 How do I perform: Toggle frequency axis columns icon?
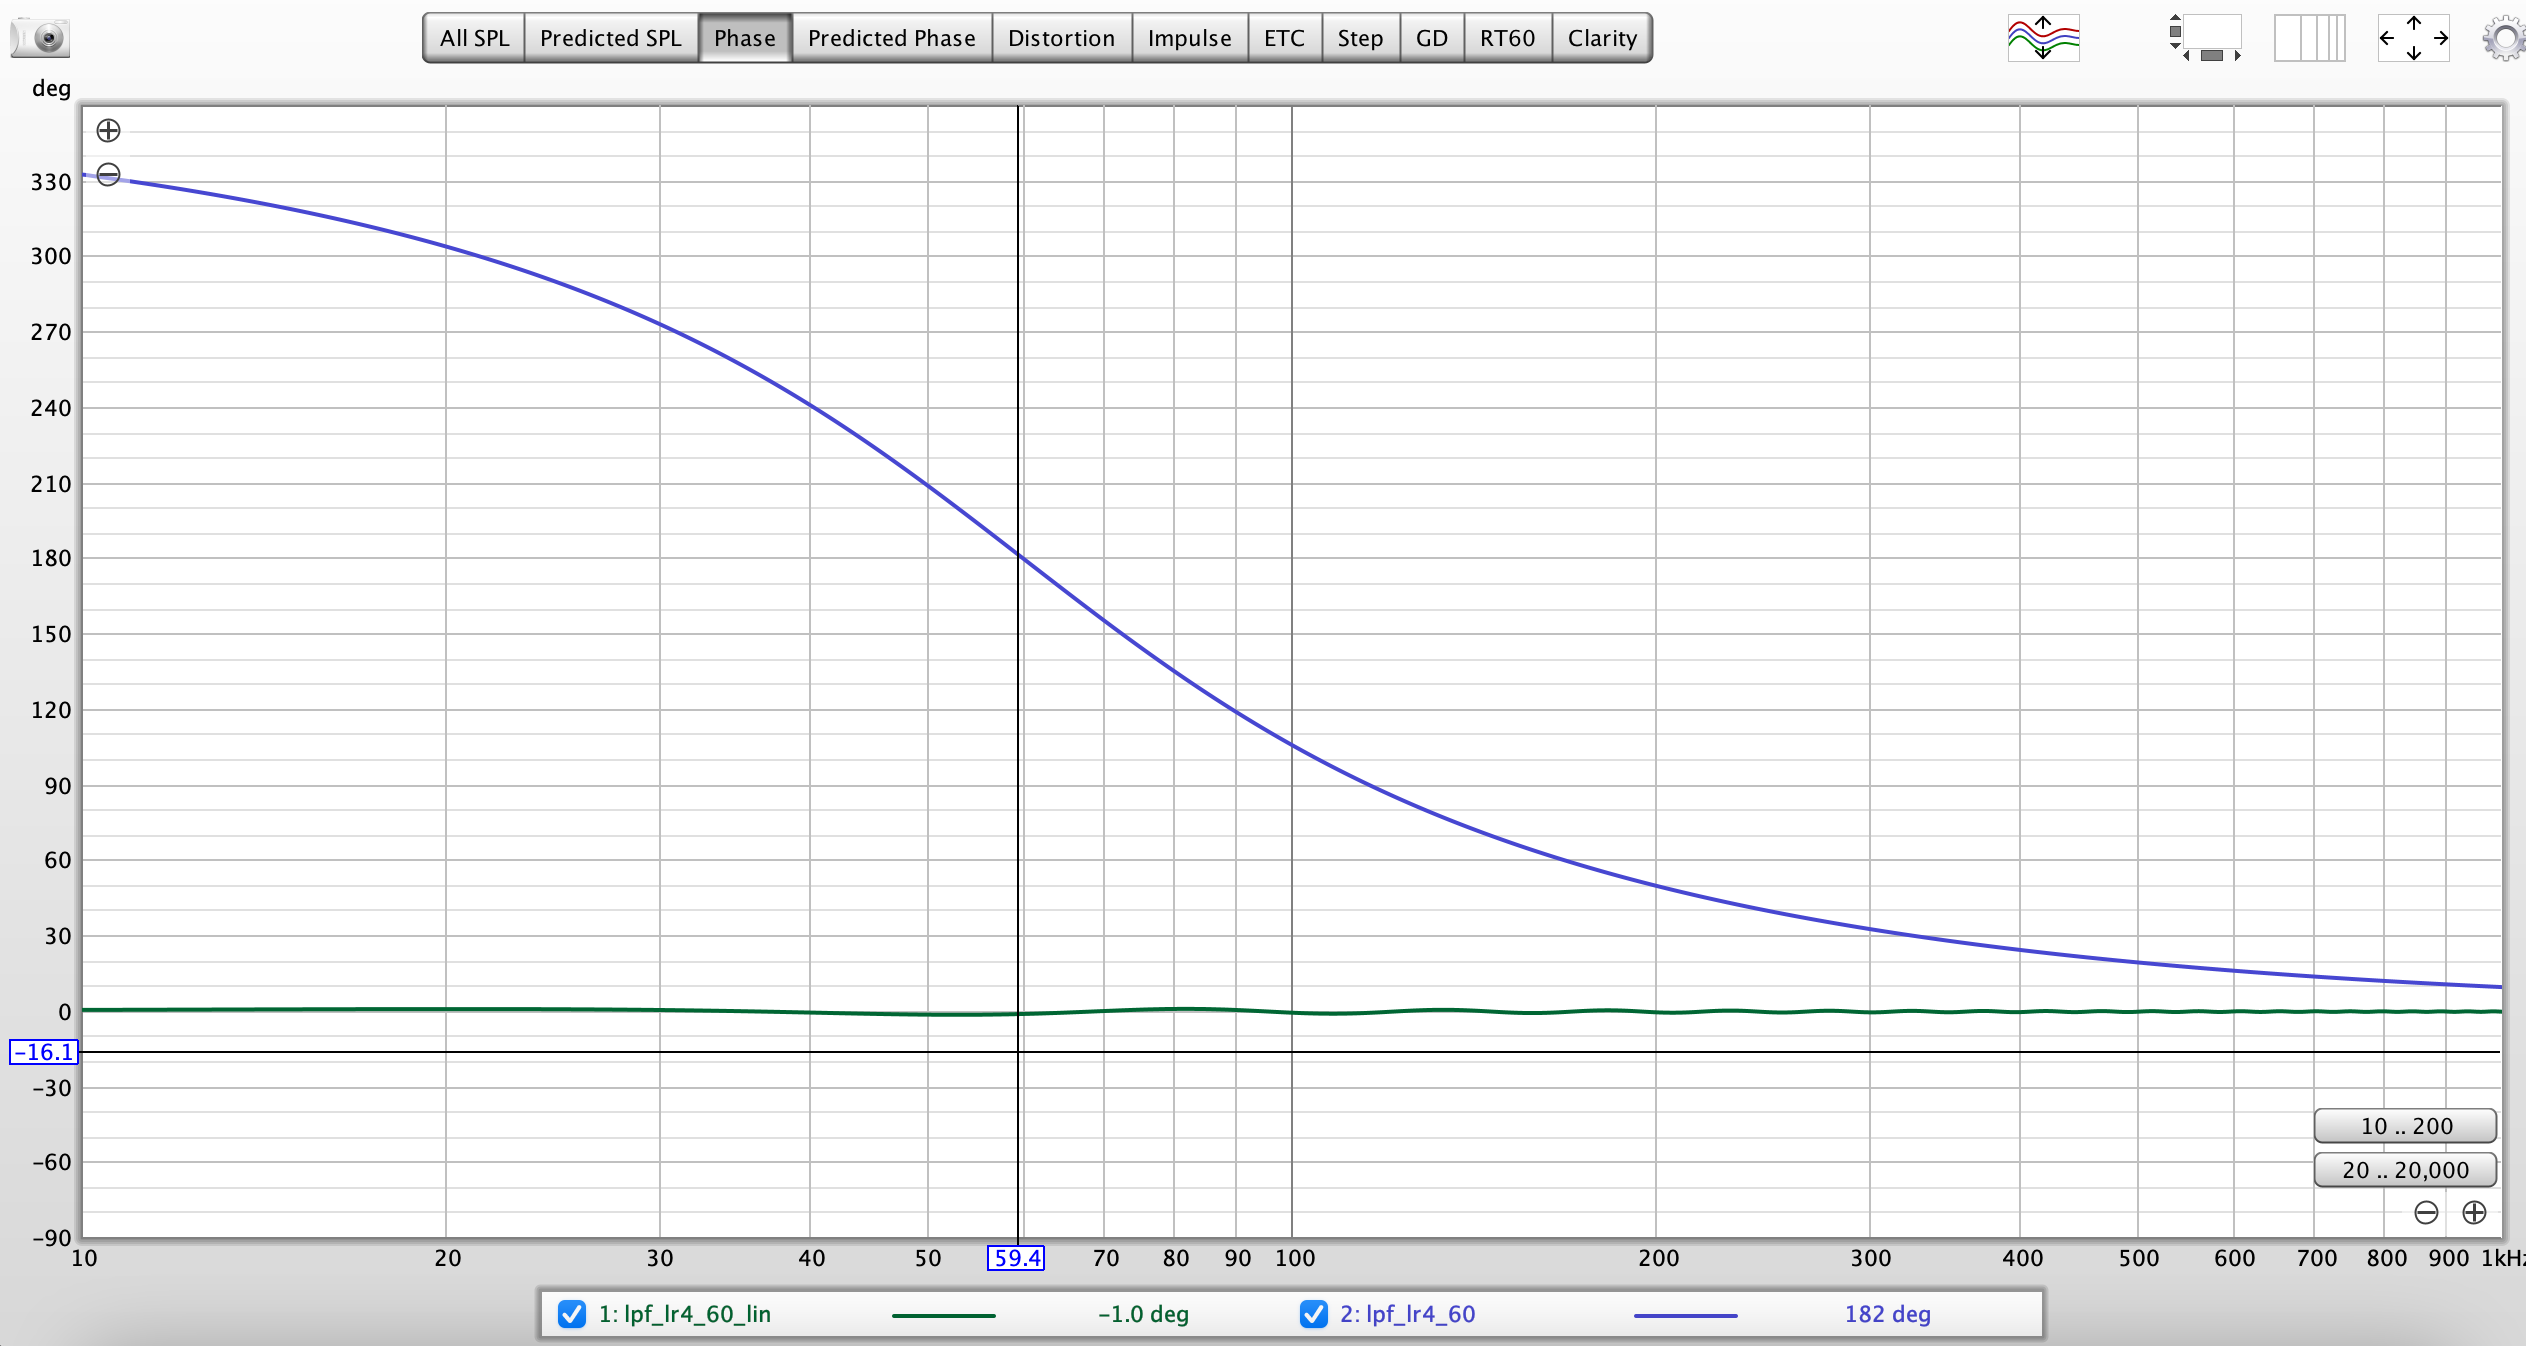2309,38
